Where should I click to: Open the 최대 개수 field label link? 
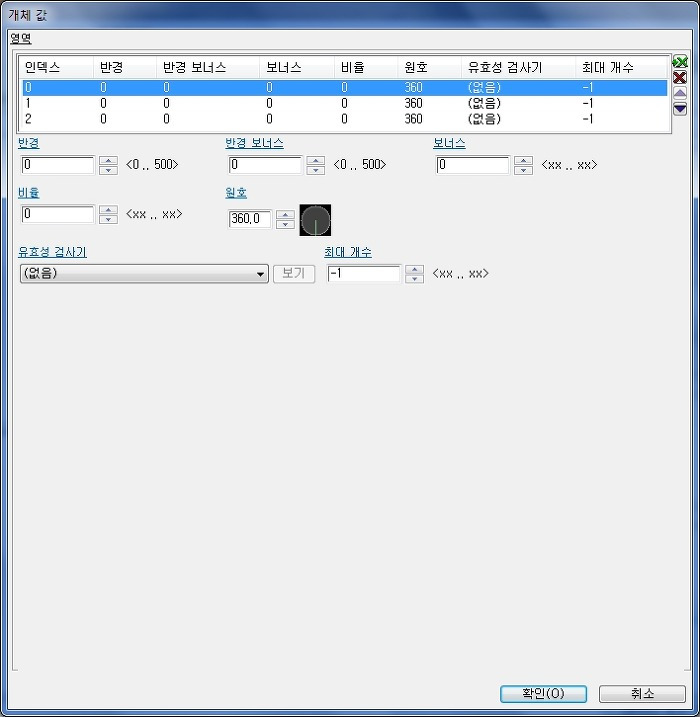coord(348,252)
